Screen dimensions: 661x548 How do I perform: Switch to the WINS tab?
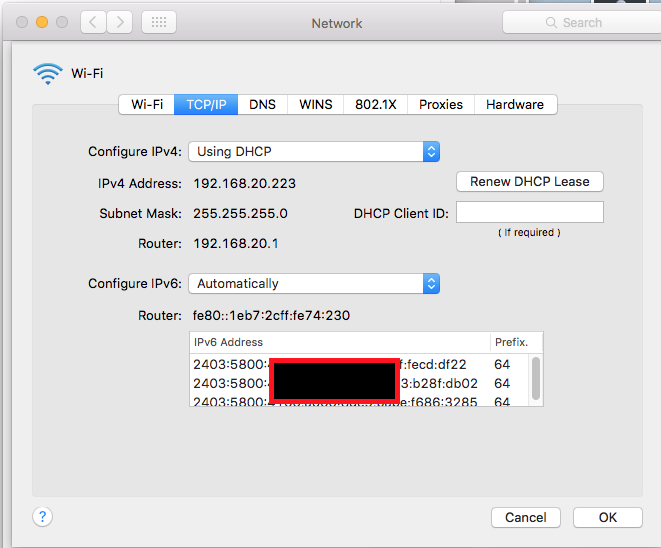(316, 105)
